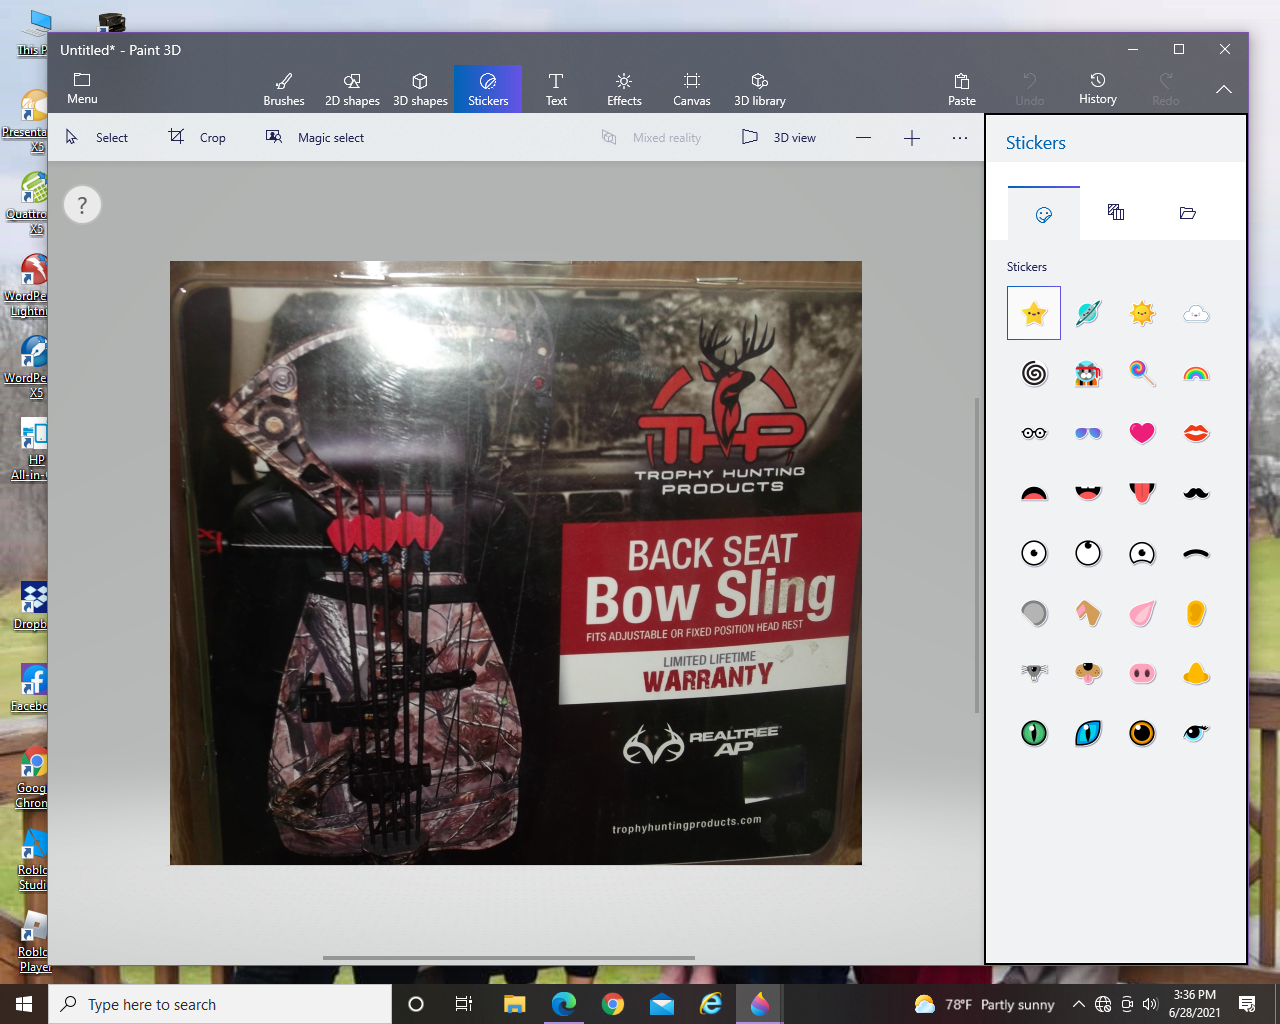Start Magic select
This screenshot has width=1280, height=1024.
pos(315,137)
